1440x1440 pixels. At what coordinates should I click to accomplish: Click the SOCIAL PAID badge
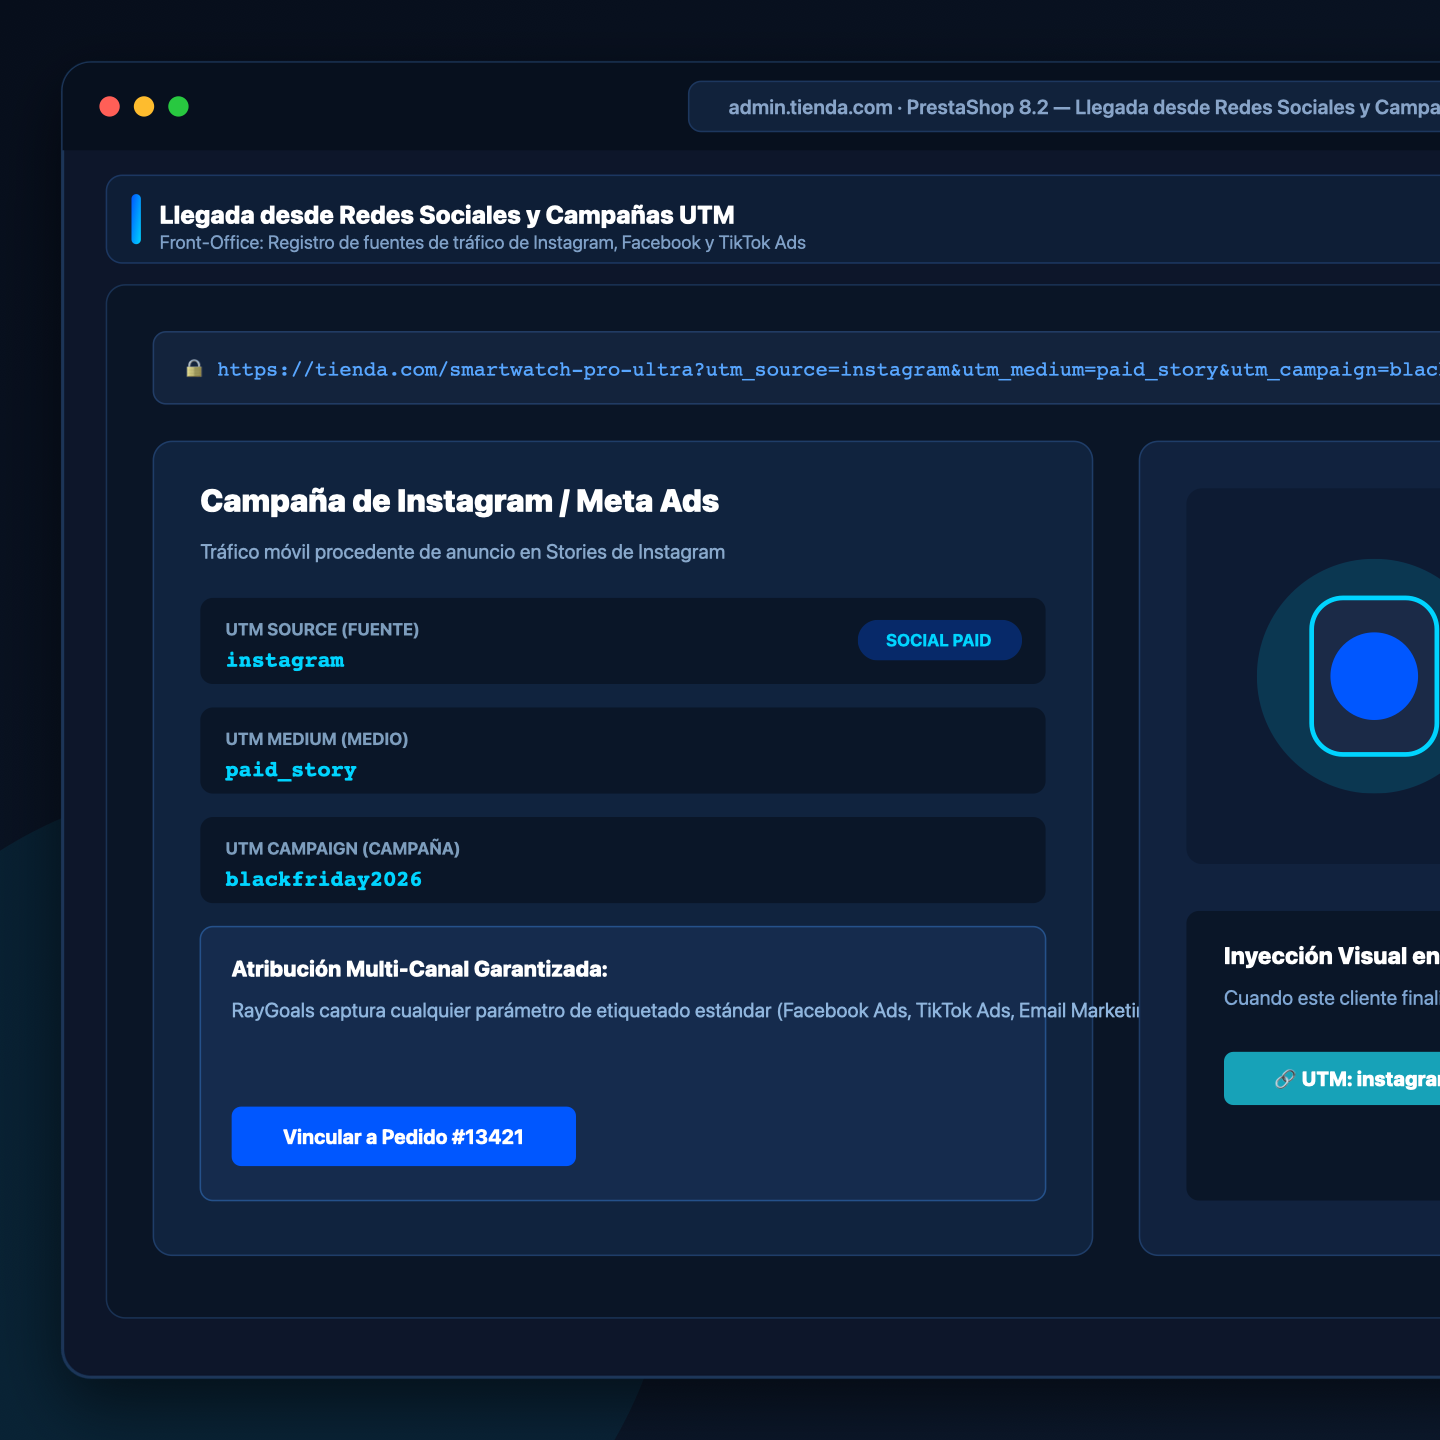click(x=939, y=640)
